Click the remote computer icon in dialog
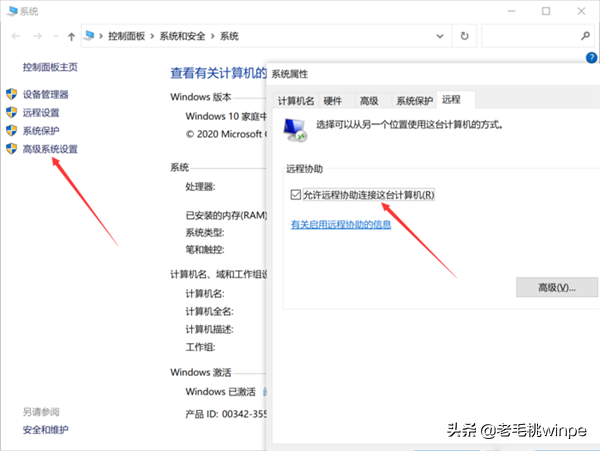Viewport: 600px width, 451px height. pyautogui.click(x=295, y=130)
